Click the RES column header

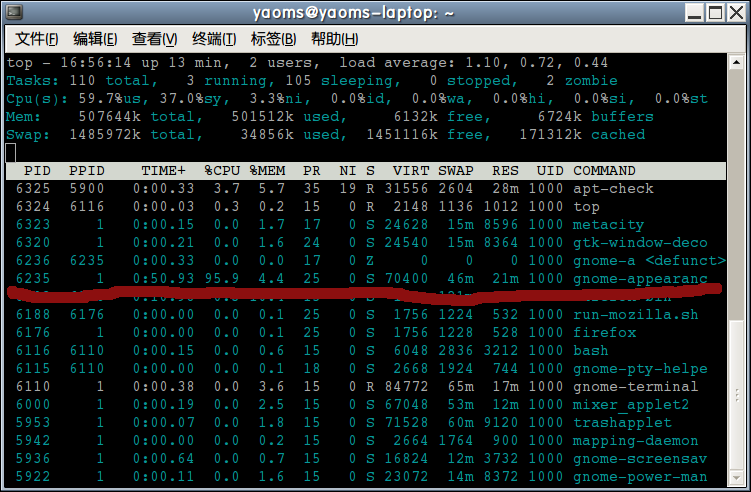(505, 171)
